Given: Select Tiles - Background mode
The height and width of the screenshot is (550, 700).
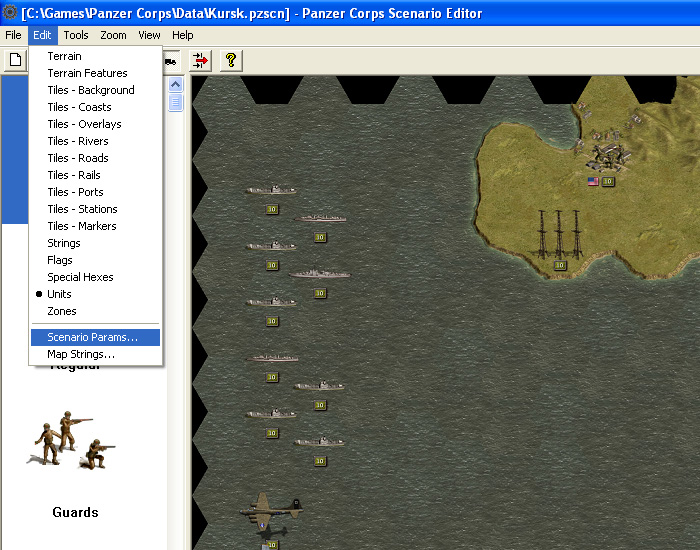Looking at the screenshot, I should point(96,90).
